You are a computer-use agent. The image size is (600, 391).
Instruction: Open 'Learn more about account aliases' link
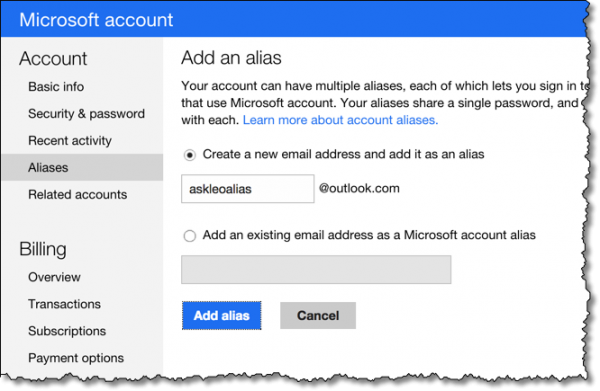pos(340,120)
